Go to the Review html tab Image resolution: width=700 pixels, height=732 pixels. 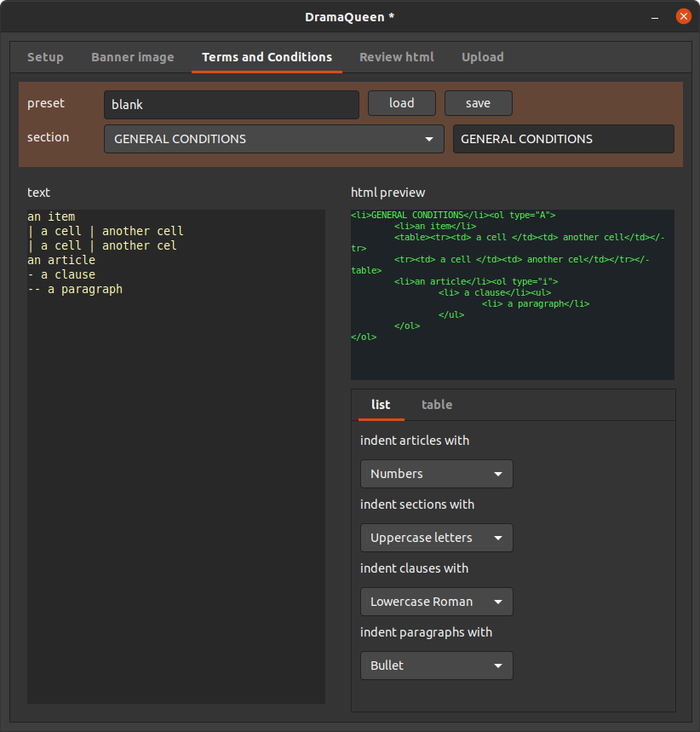[396, 57]
